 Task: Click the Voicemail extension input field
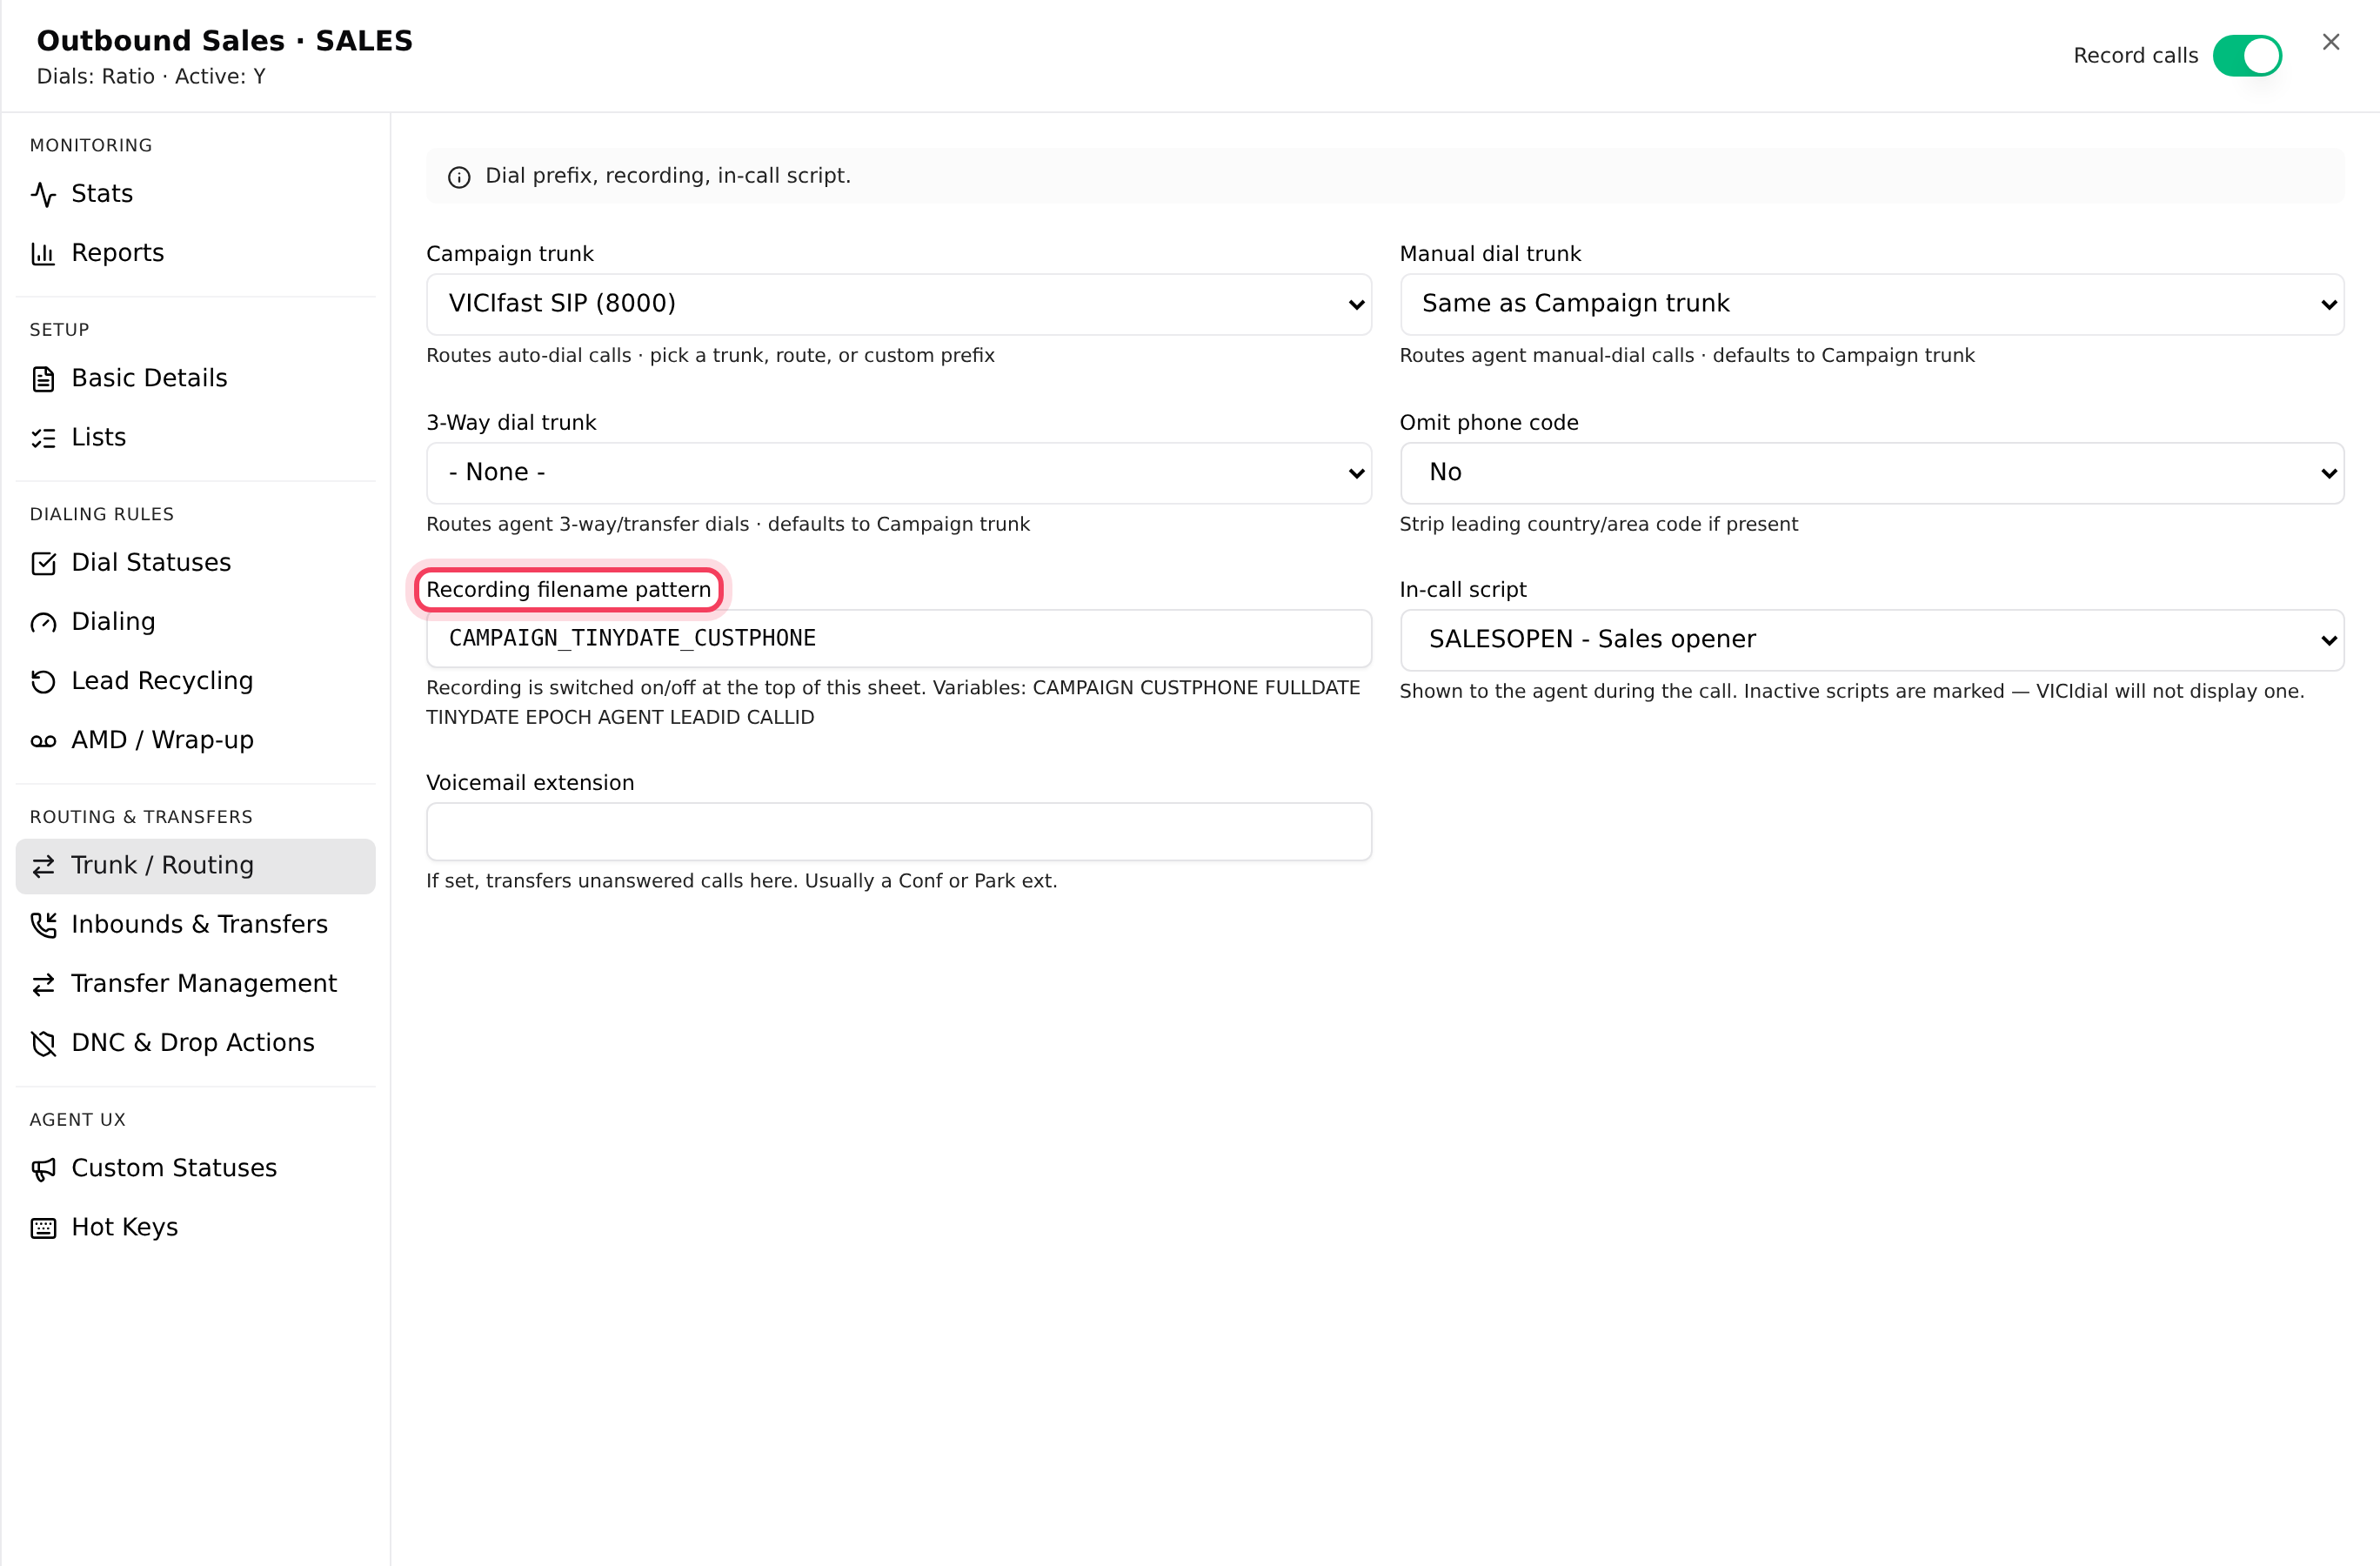point(898,831)
